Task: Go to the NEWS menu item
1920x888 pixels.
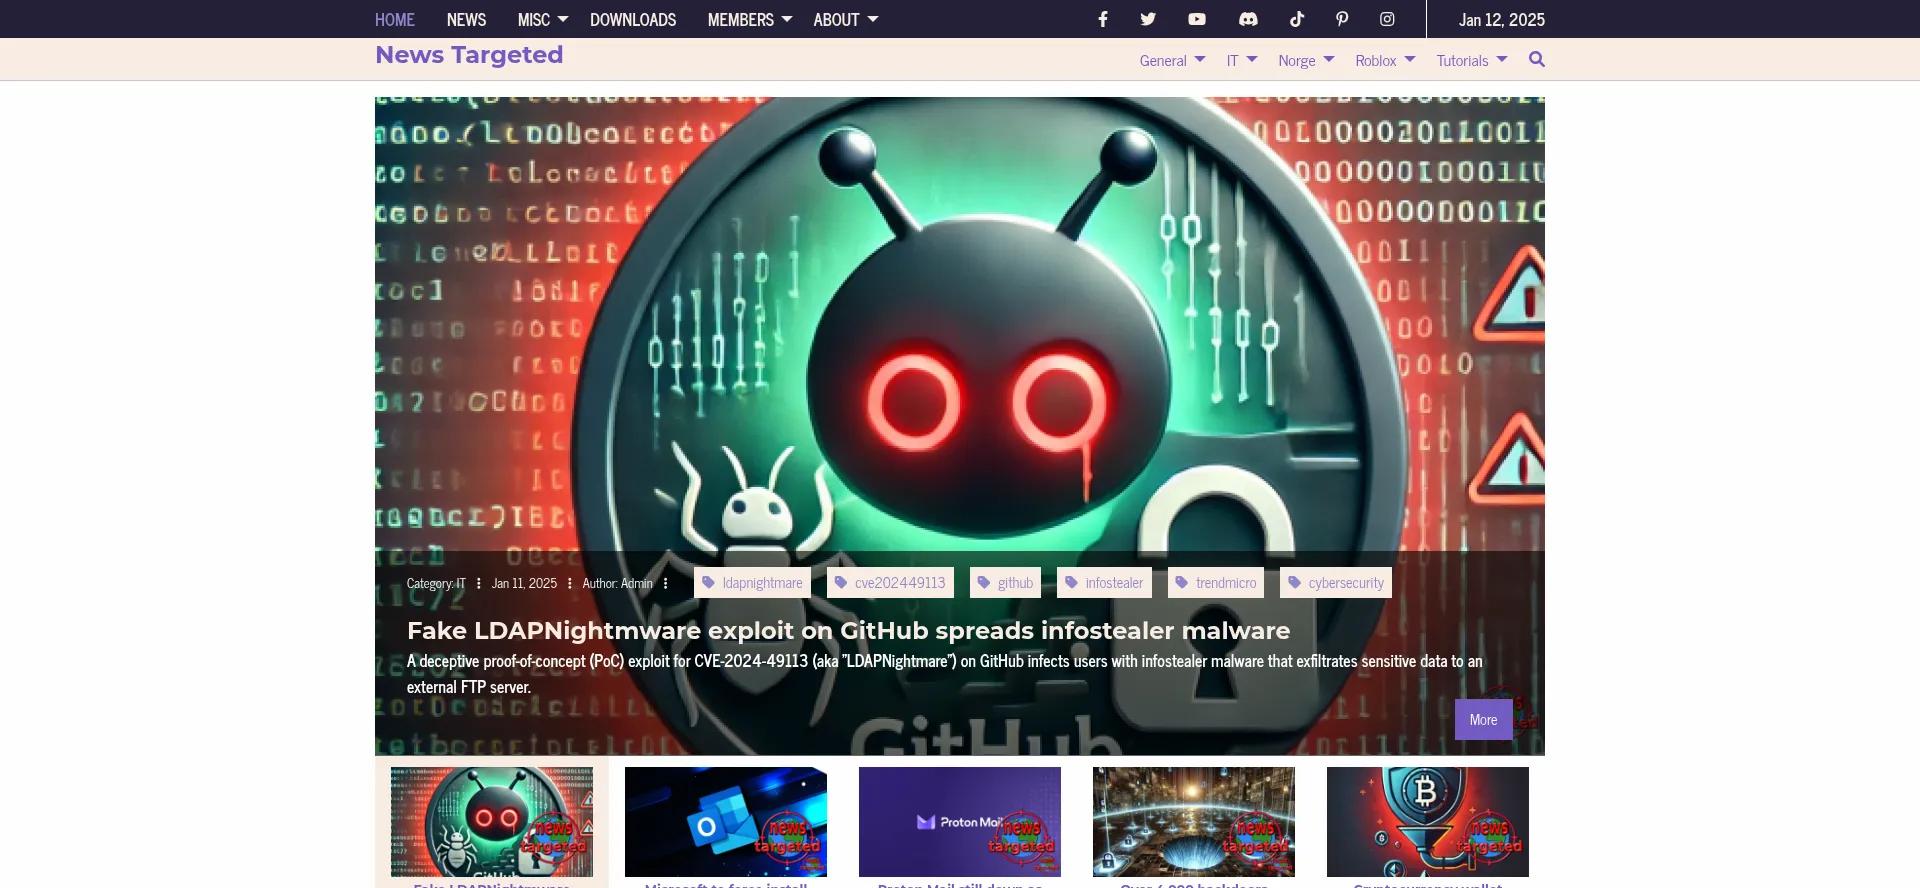Action: (466, 20)
